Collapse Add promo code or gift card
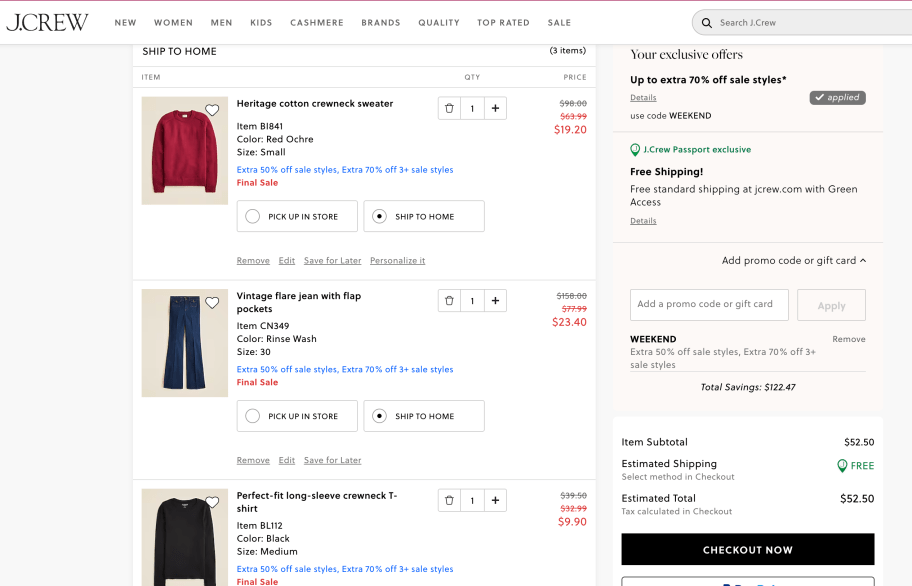This screenshot has width=912, height=586. coord(794,260)
